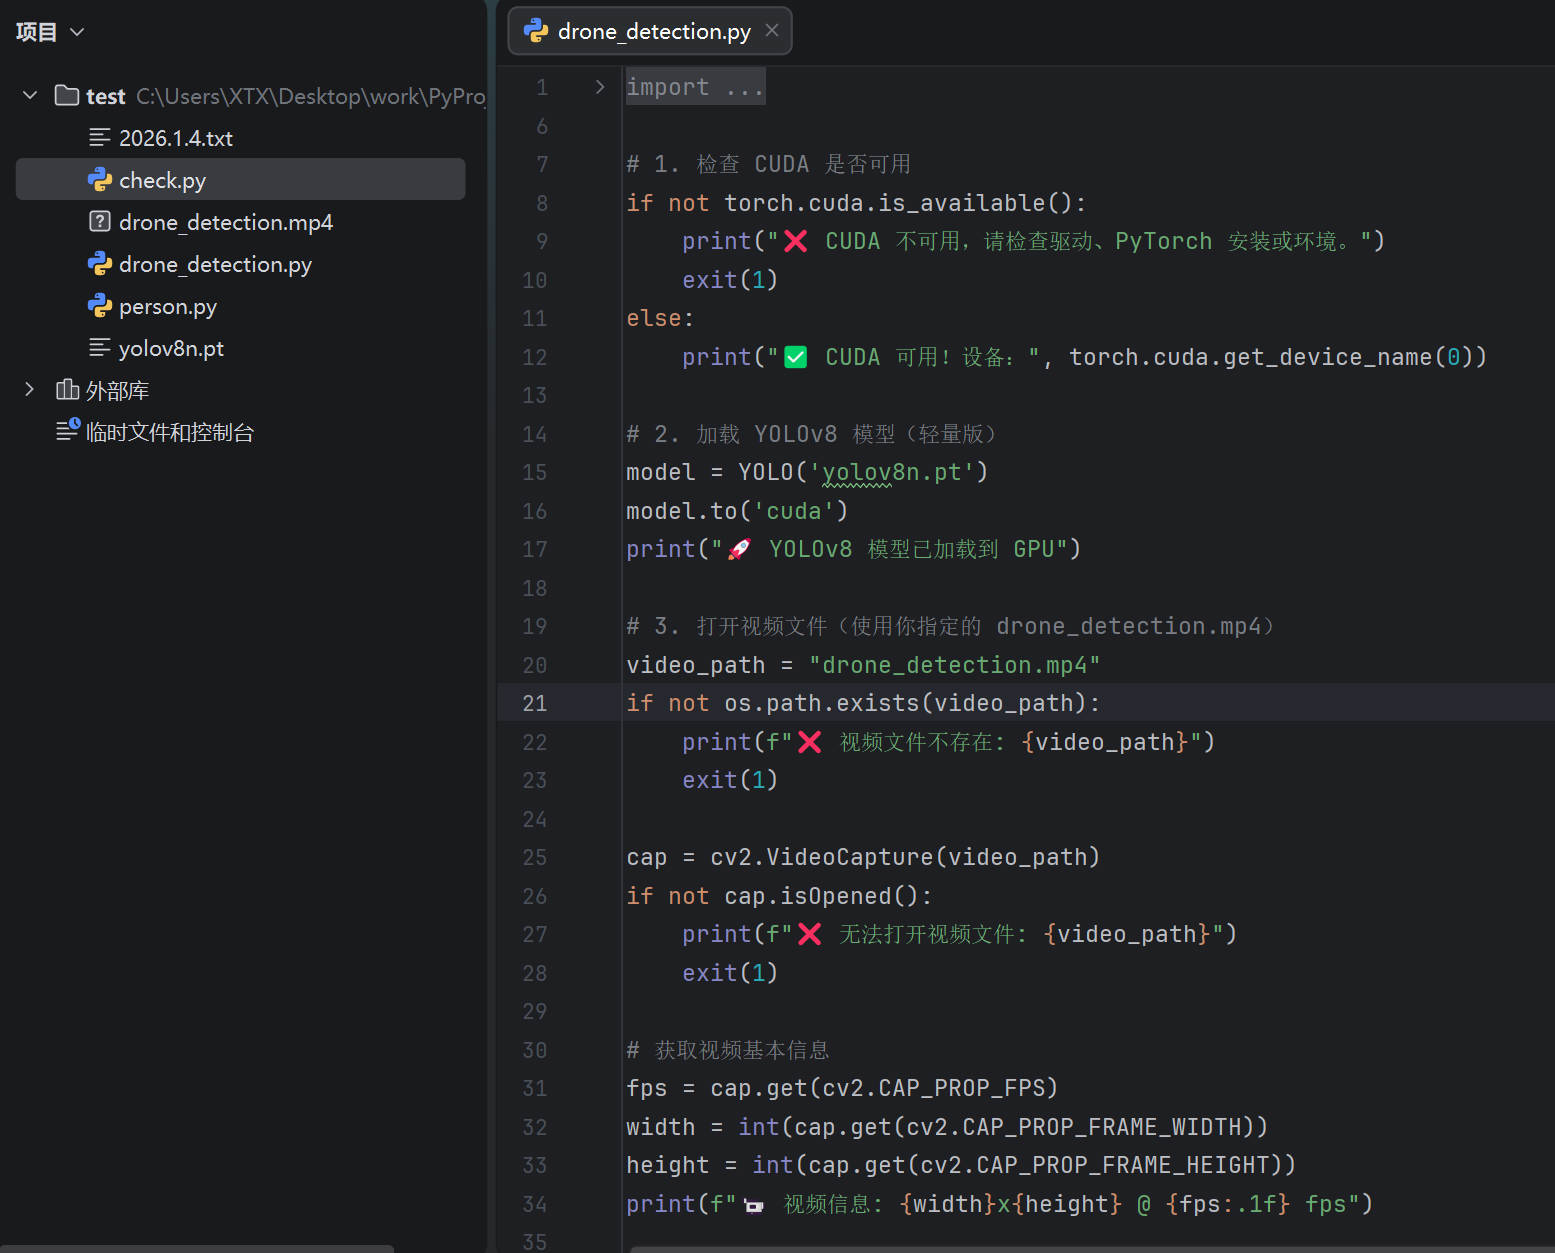Click Python icon beside drone_detection.py in tree
The image size is (1555, 1253).
tap(100, 264)
